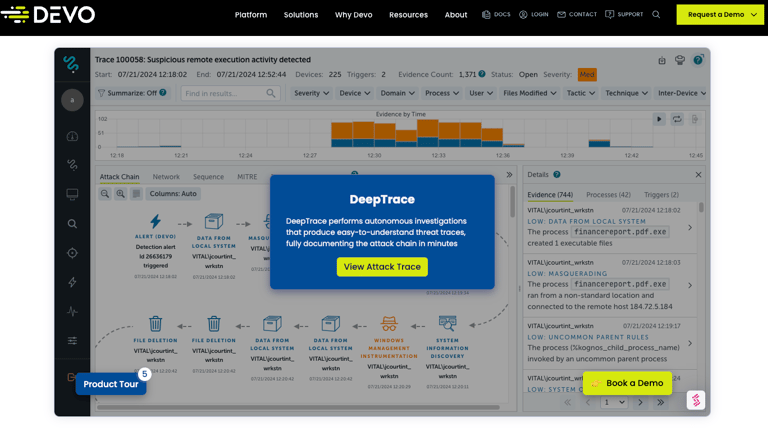Click the zoom in magnifier icon

pyautogui.click(x=120, y=194)
